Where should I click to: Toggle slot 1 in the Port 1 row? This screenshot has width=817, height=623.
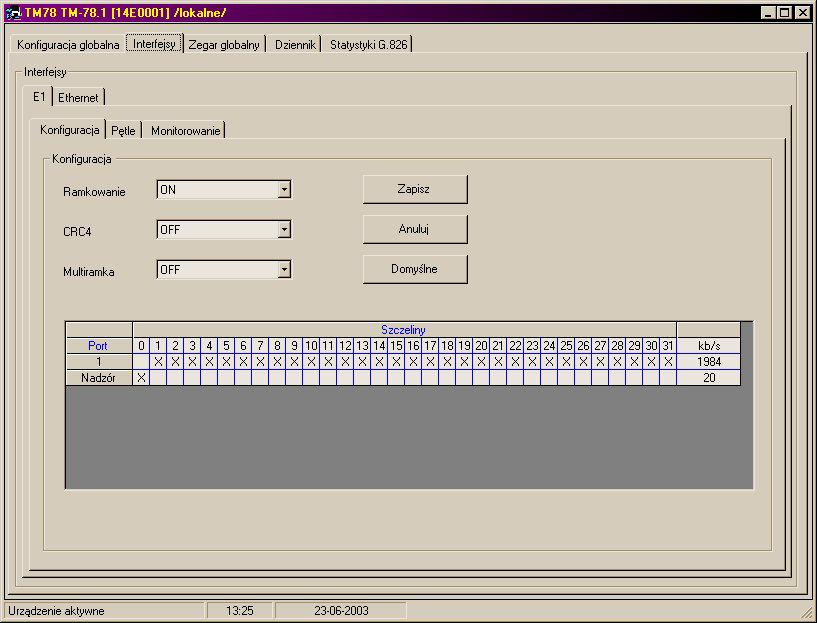[x=158, y=362]
